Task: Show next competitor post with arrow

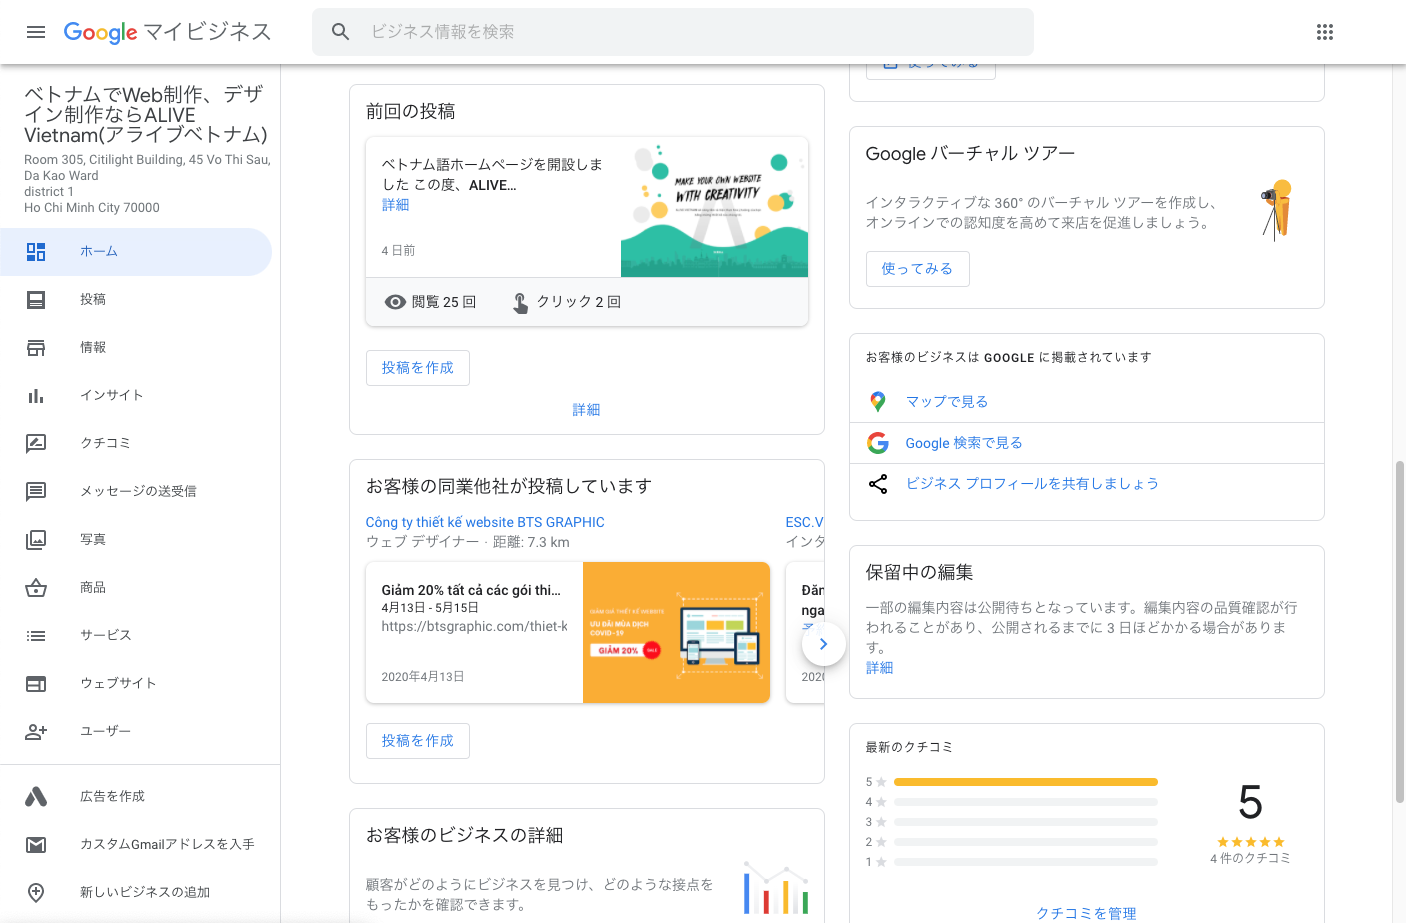Action: click(823, 644)
